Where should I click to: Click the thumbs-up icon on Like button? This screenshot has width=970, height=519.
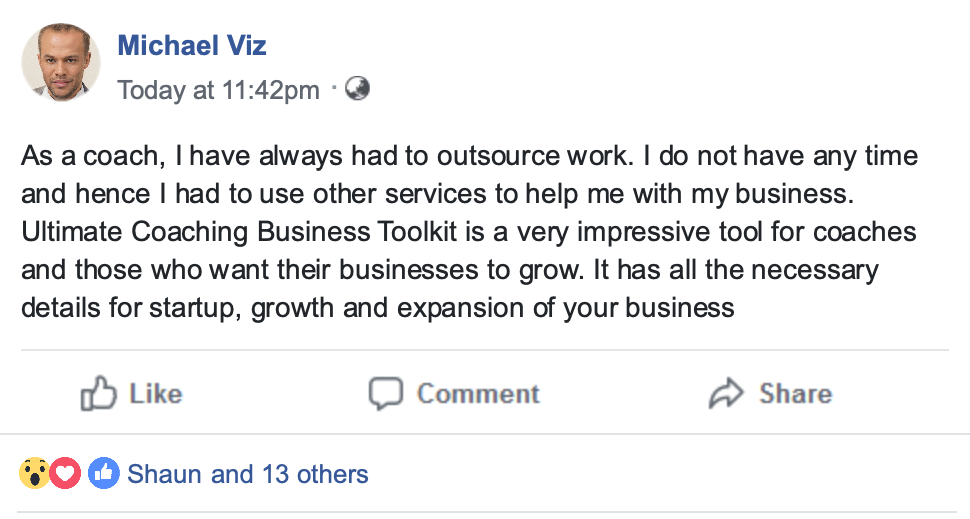(98, 394)
